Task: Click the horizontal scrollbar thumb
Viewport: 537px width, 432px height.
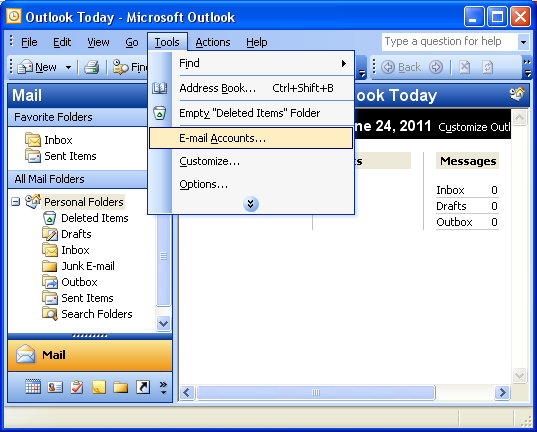Action: [316, 392]
